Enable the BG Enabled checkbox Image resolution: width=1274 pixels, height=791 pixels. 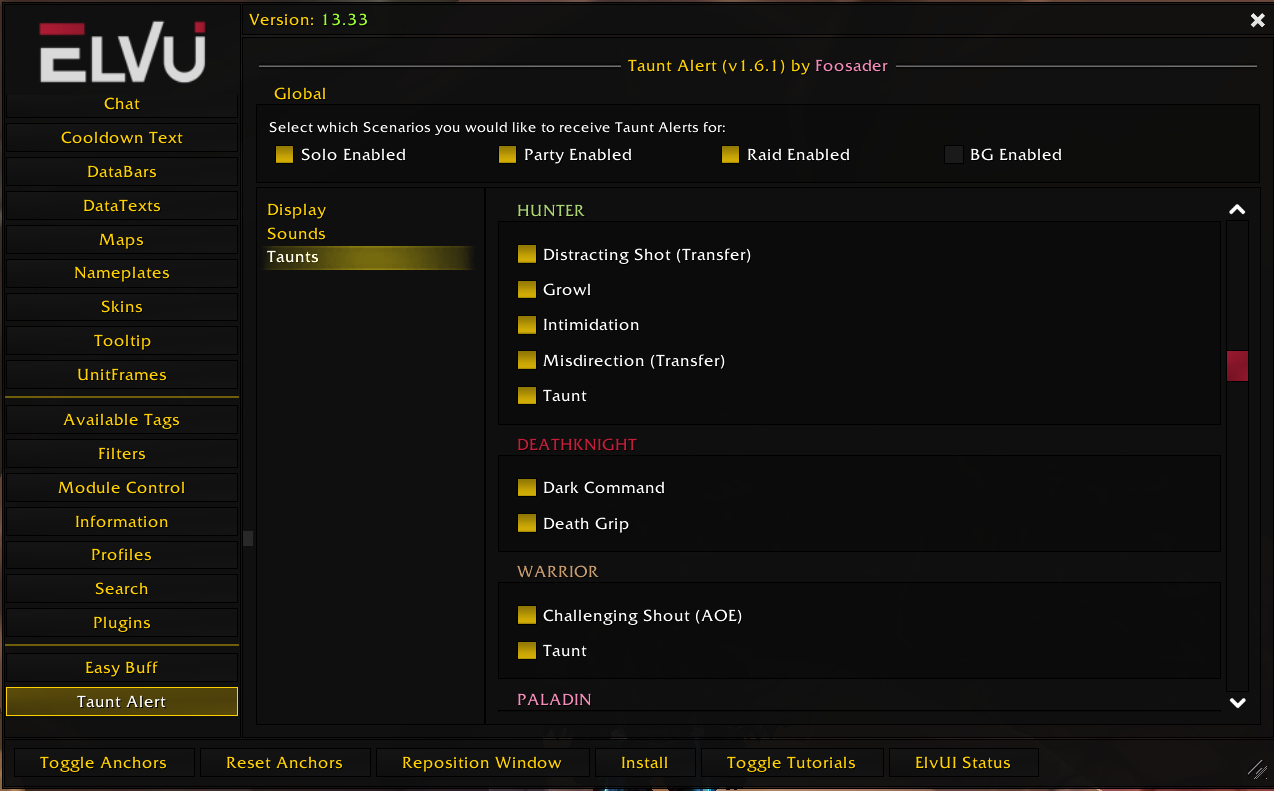click(953, 155)
